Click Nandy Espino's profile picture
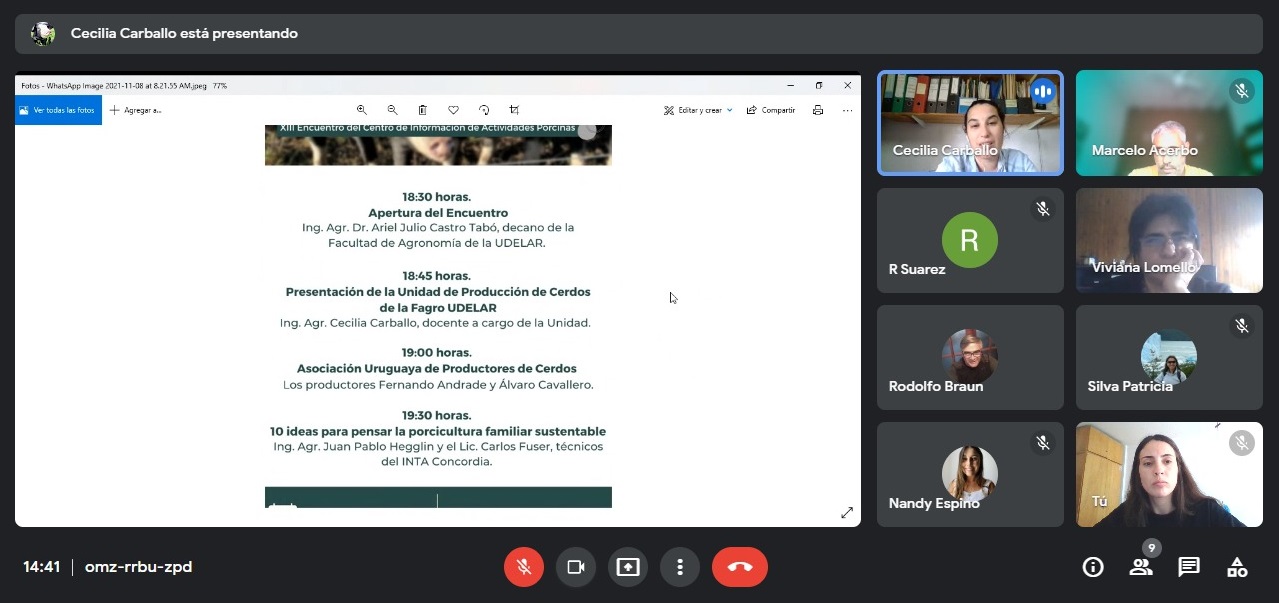 point(970,474)
